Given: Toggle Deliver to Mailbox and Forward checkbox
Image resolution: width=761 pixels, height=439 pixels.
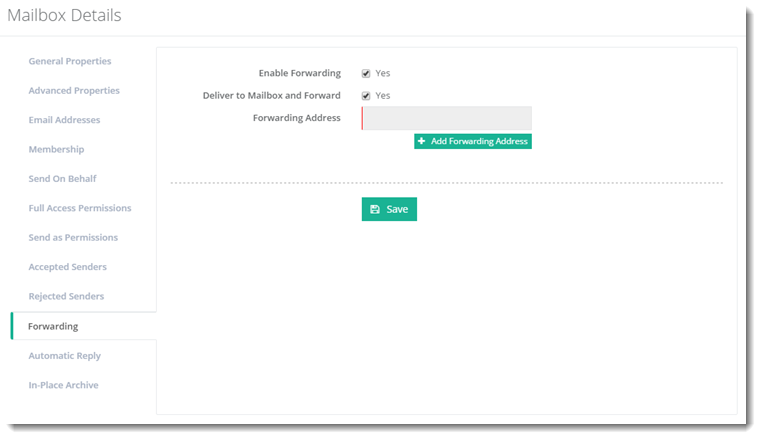Looking at the screenshot, I should pyautogui.click(x=366, y=96).
